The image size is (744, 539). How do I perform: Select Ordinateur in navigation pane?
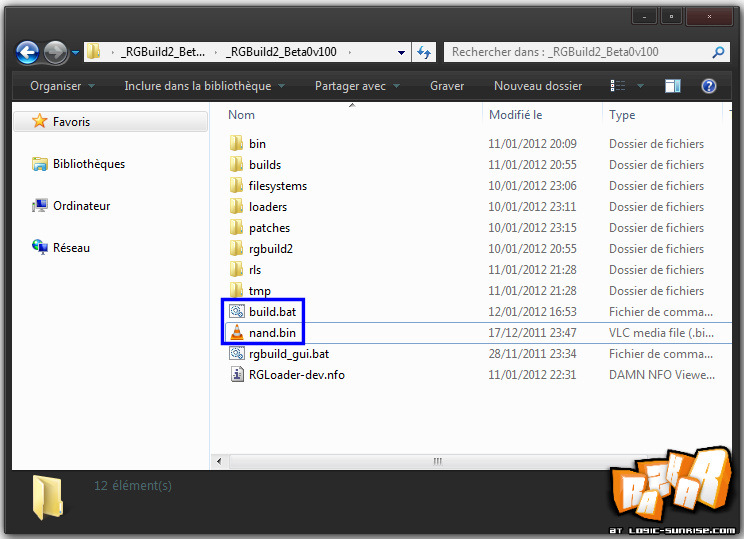pos(81,206)
